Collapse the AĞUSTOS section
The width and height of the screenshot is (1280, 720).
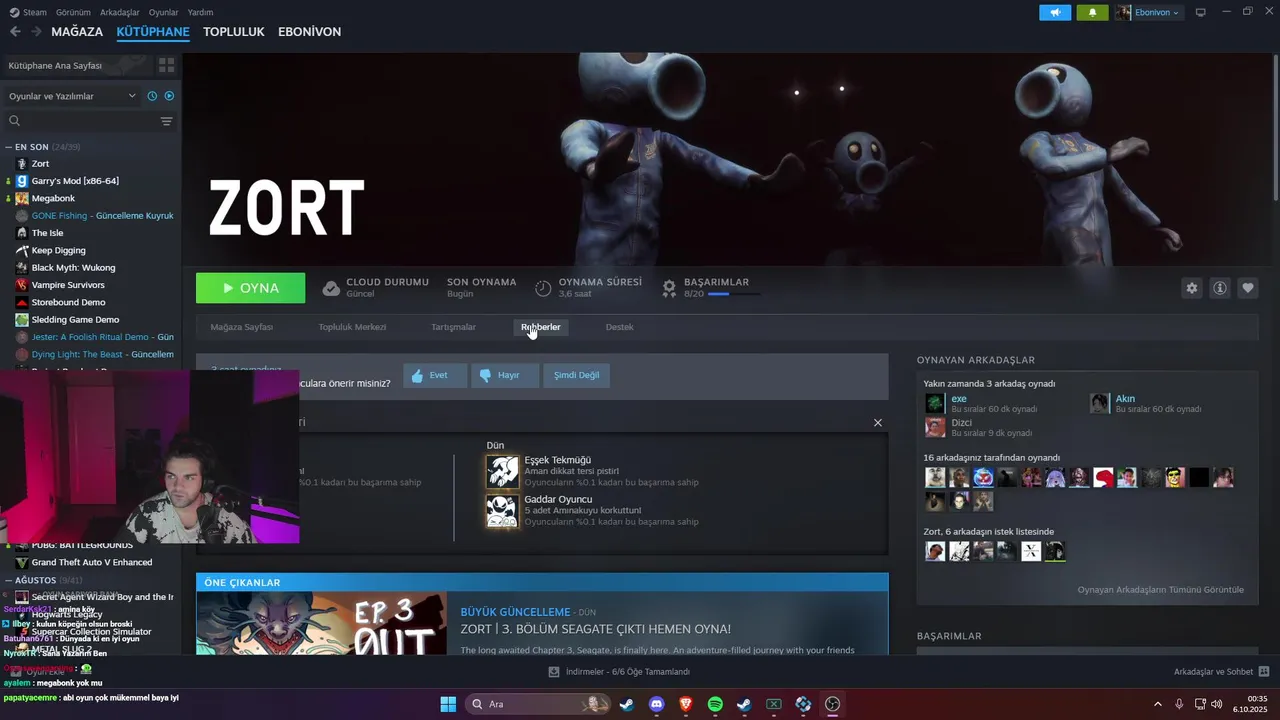click(x=9, y=580)
